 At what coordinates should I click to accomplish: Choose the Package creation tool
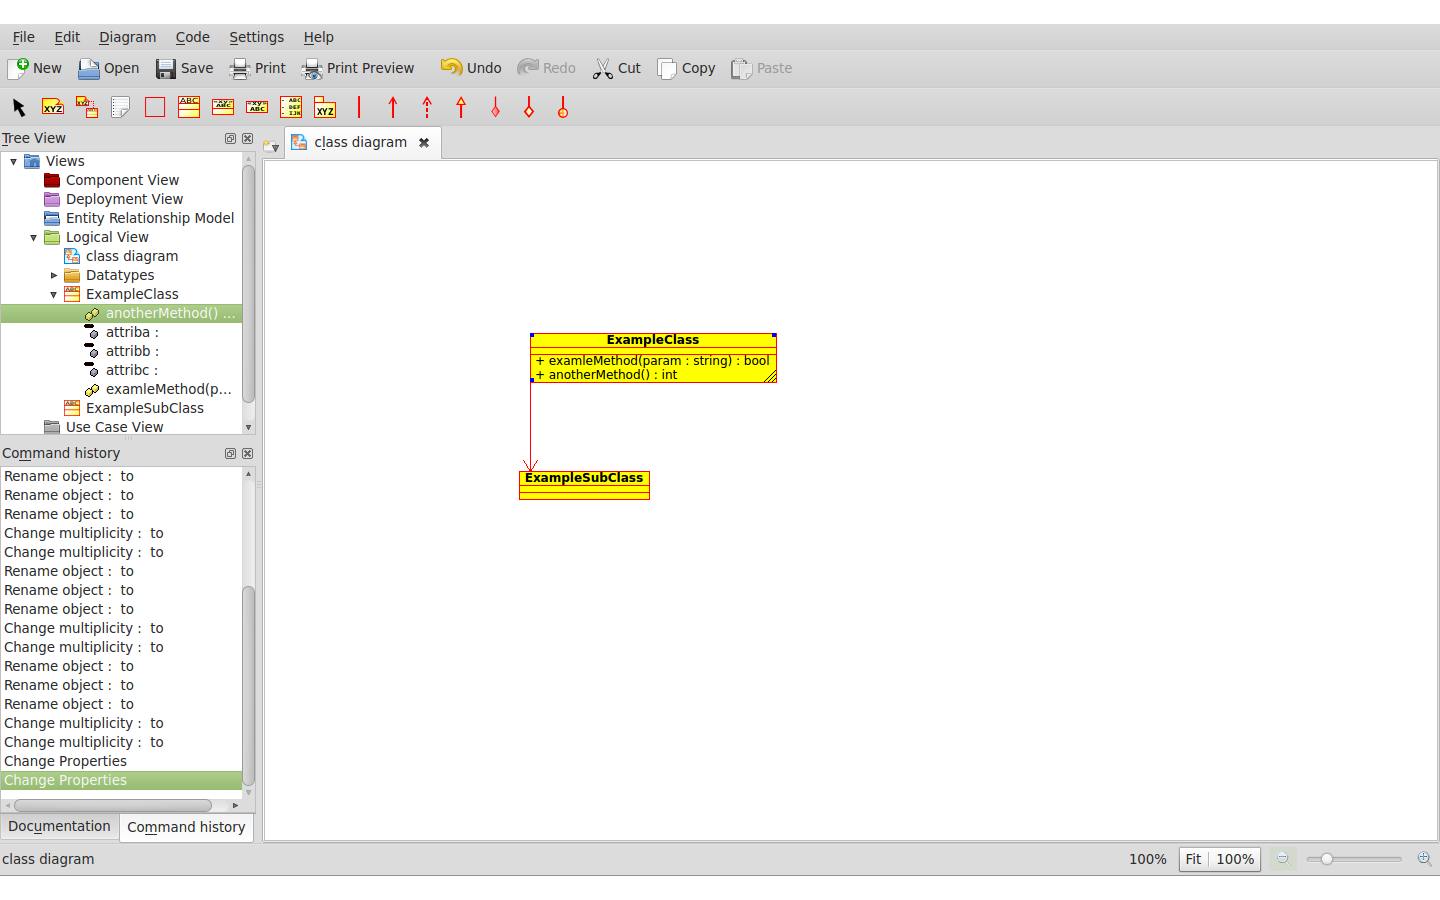click(x=325, y=107)
